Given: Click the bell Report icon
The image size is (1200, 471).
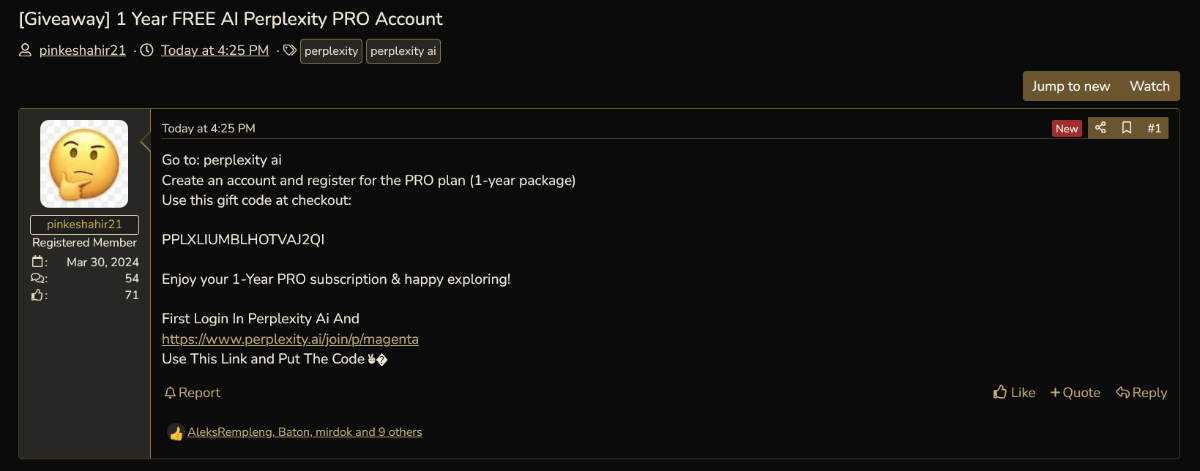Looking at the screenshot, I should coord(170,393).
